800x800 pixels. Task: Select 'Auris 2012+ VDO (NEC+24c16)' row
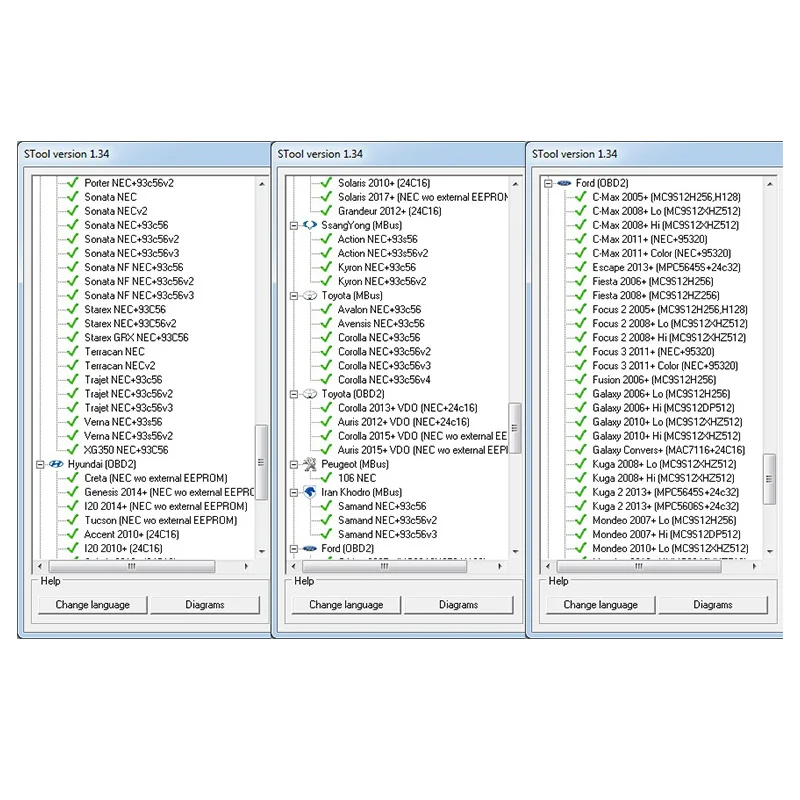click(x=404, y=422)
